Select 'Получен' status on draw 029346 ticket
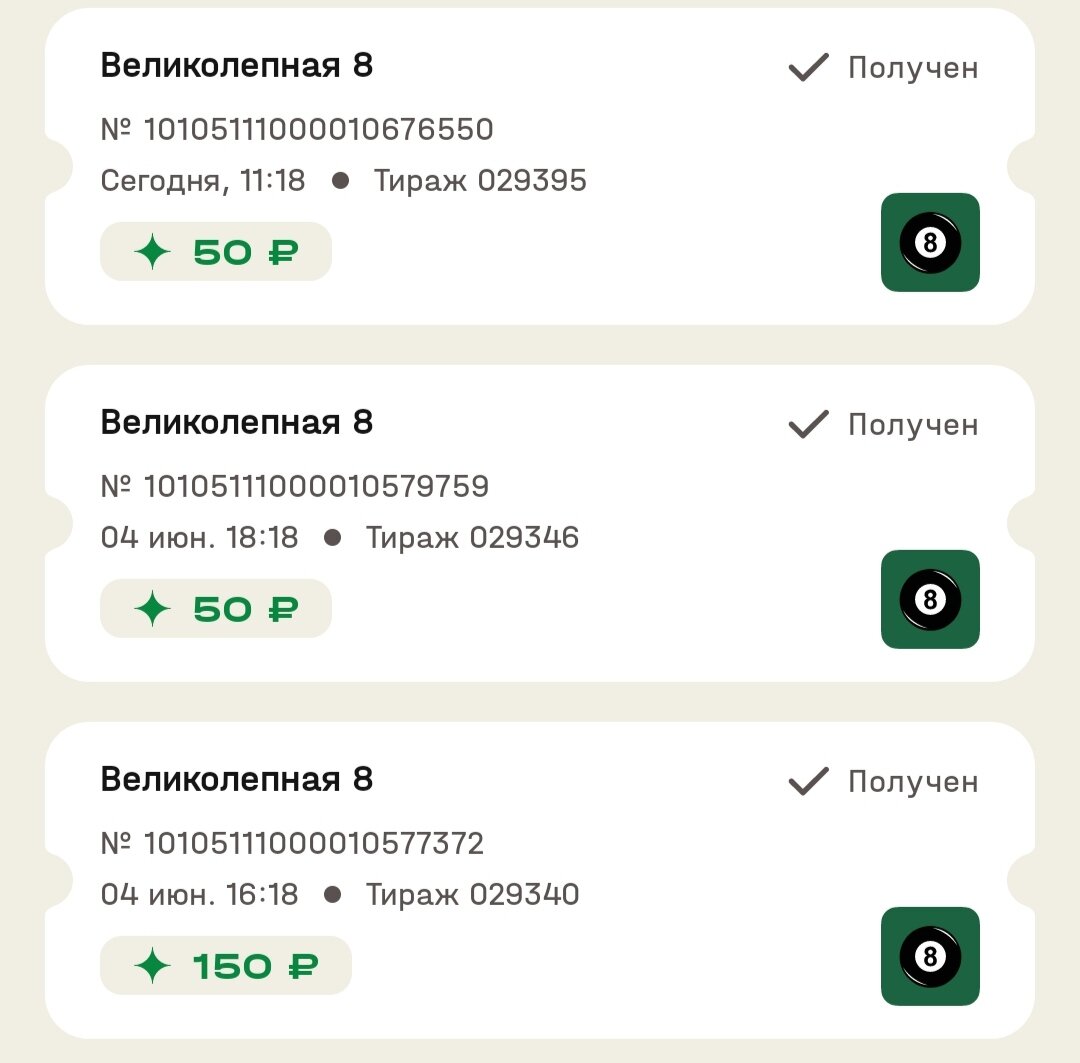The width and height of the screenshot is (1080, 1063). [912, 425]
